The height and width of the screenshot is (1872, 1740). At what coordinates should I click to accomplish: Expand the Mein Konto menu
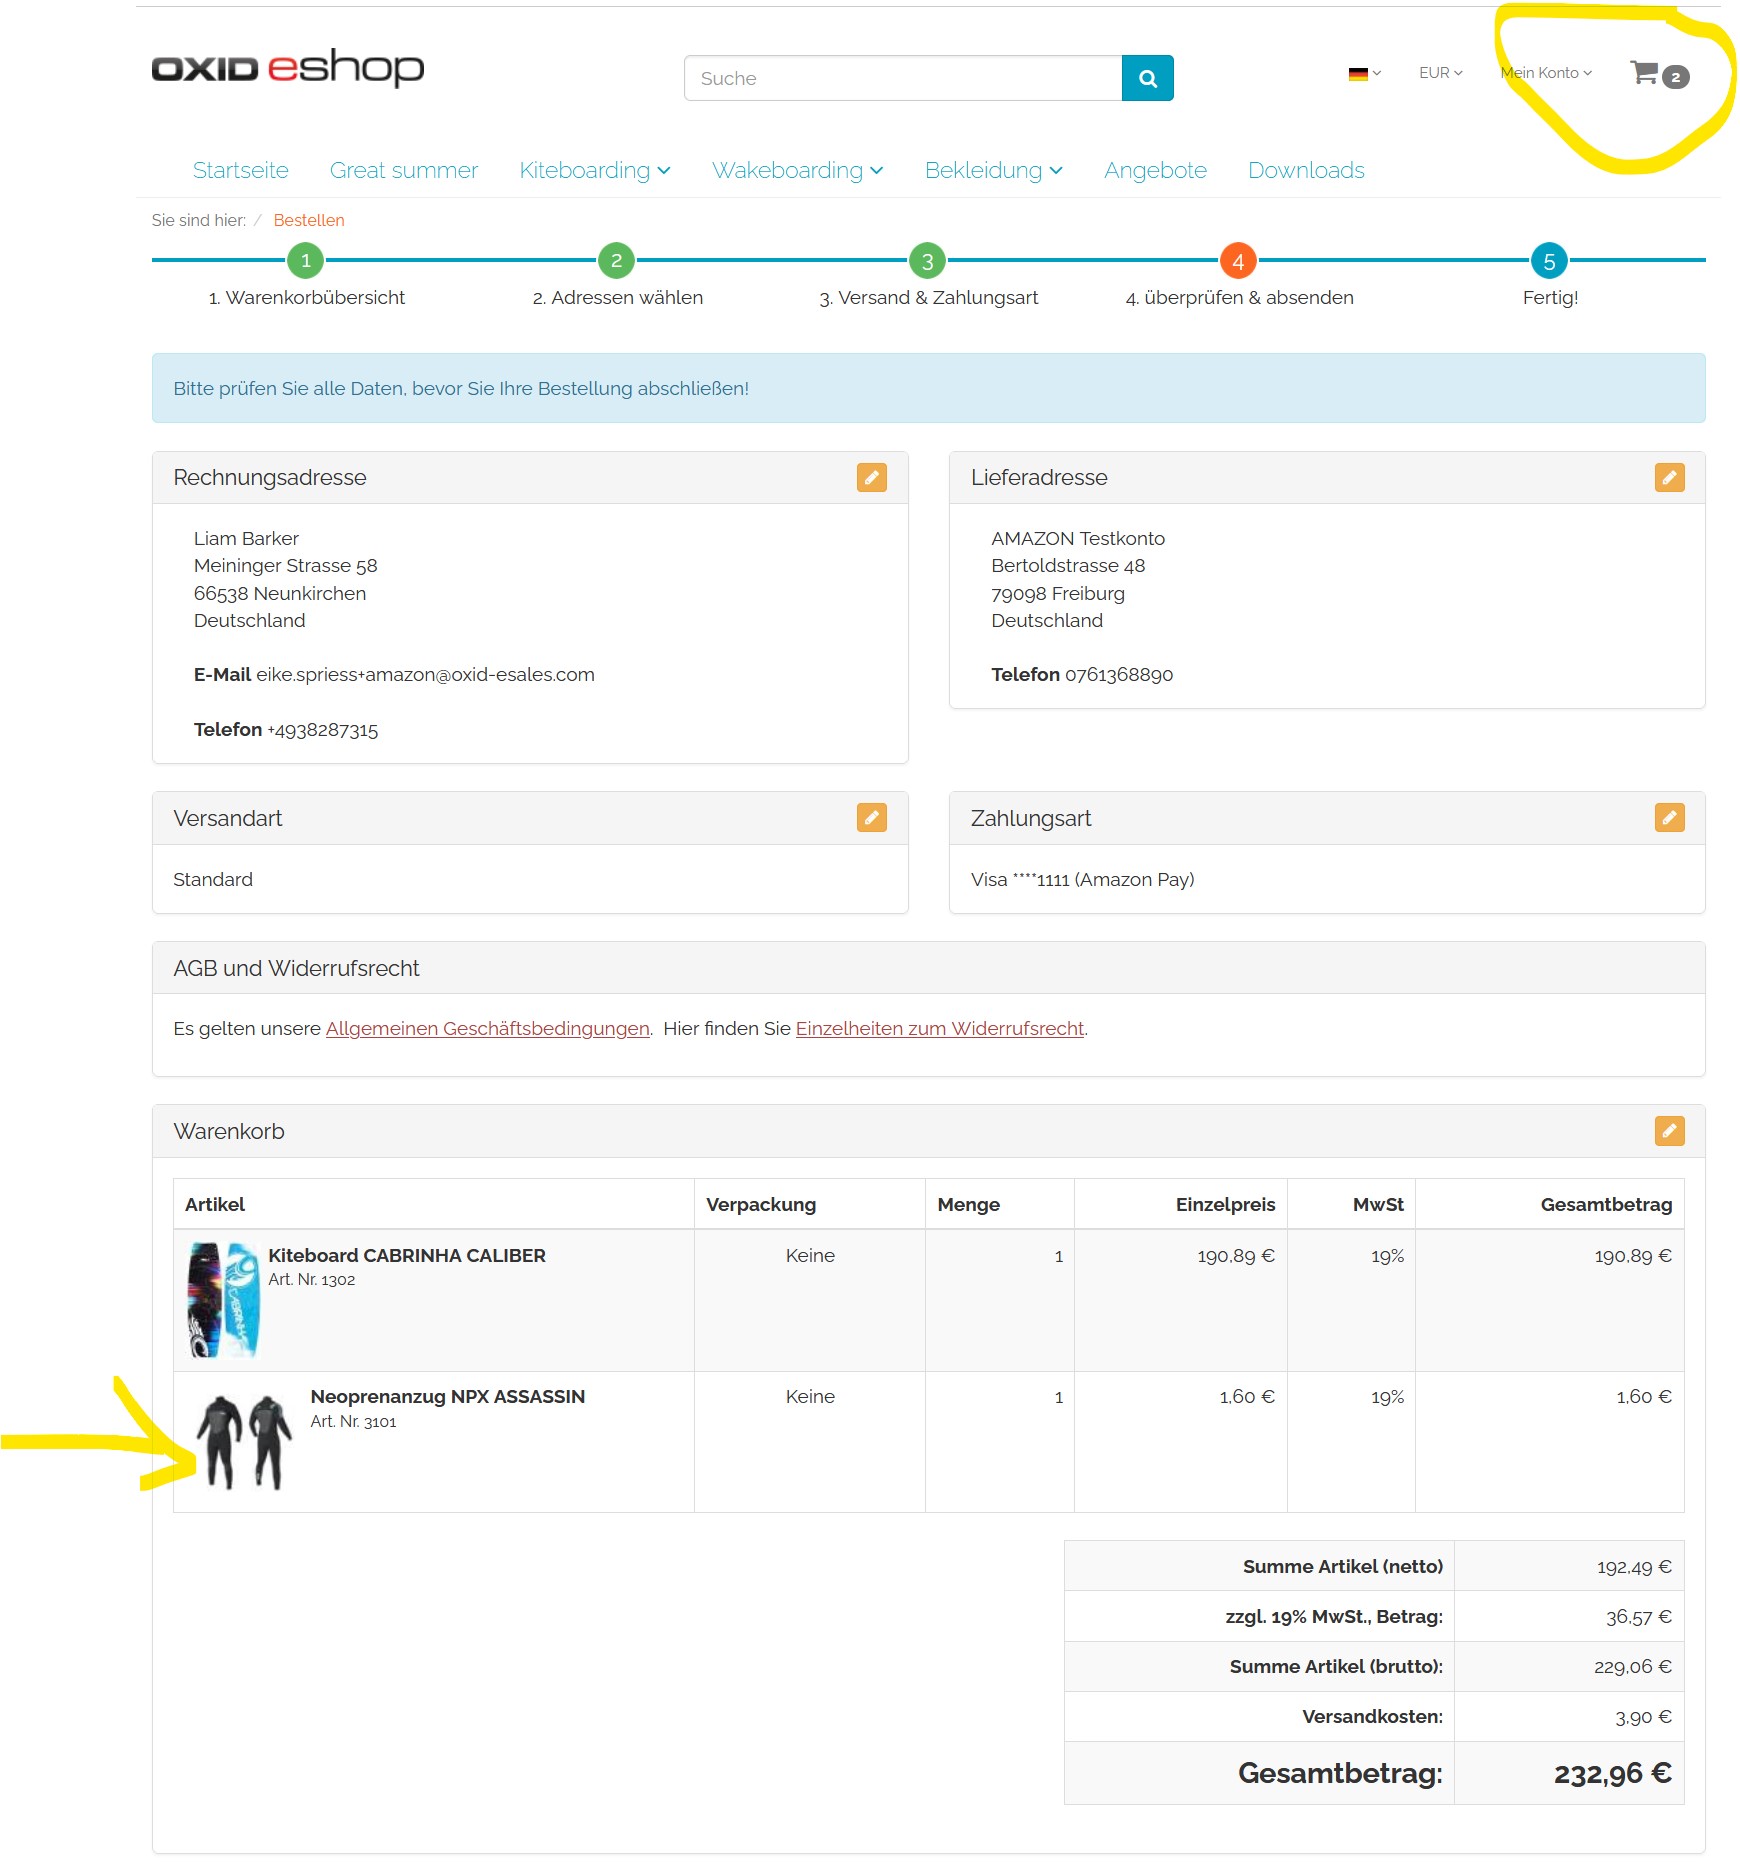(1545, 73)
